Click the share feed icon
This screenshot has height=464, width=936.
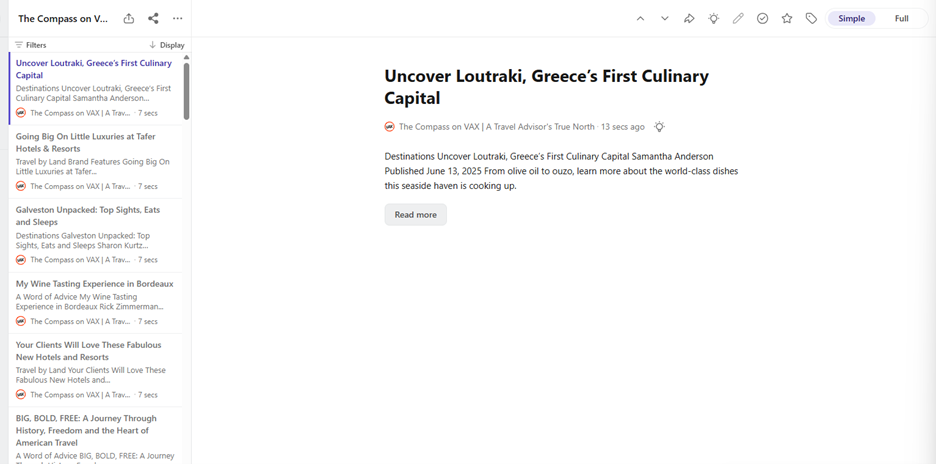point(153,19)
